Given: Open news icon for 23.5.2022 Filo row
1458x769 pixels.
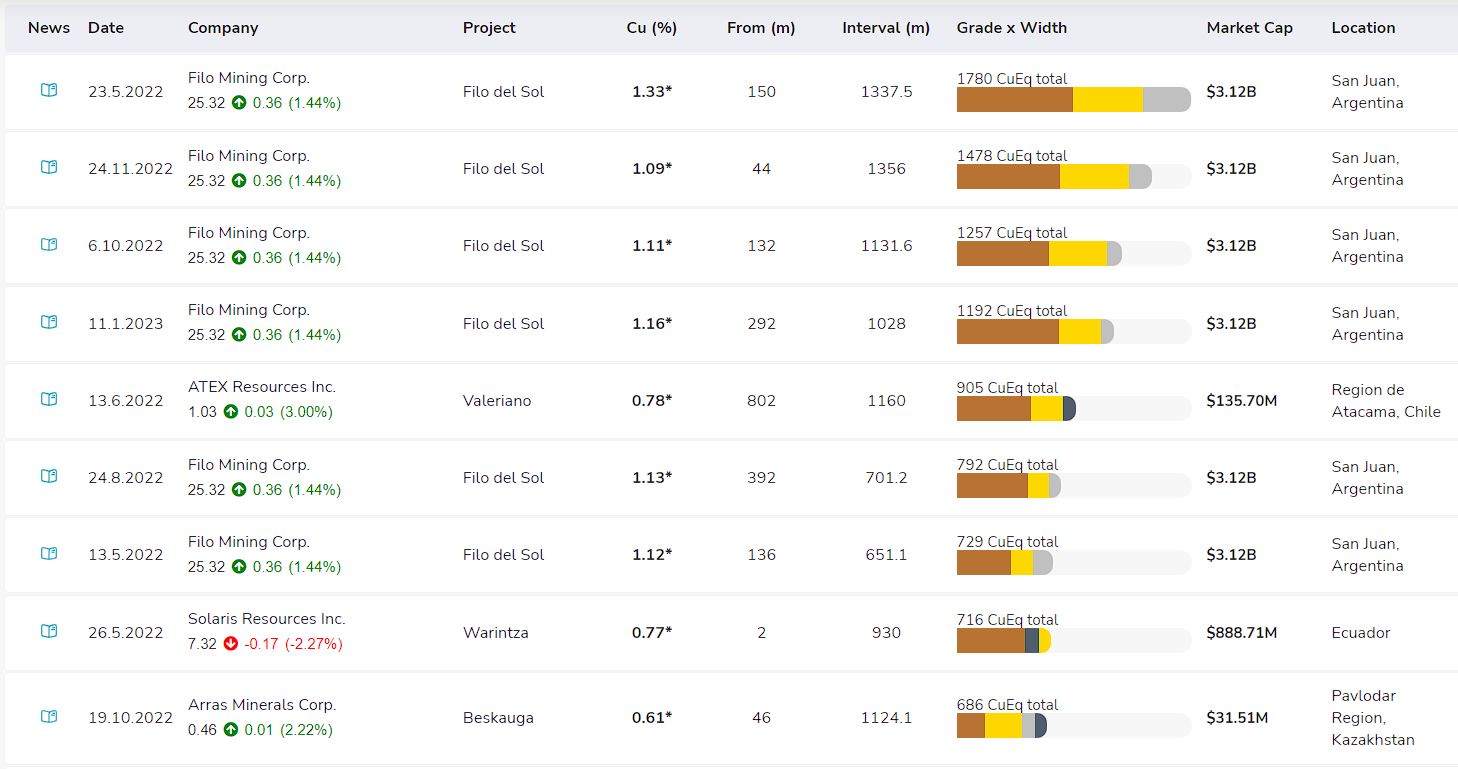Looking at the screenshot, I should pos(49,90).
